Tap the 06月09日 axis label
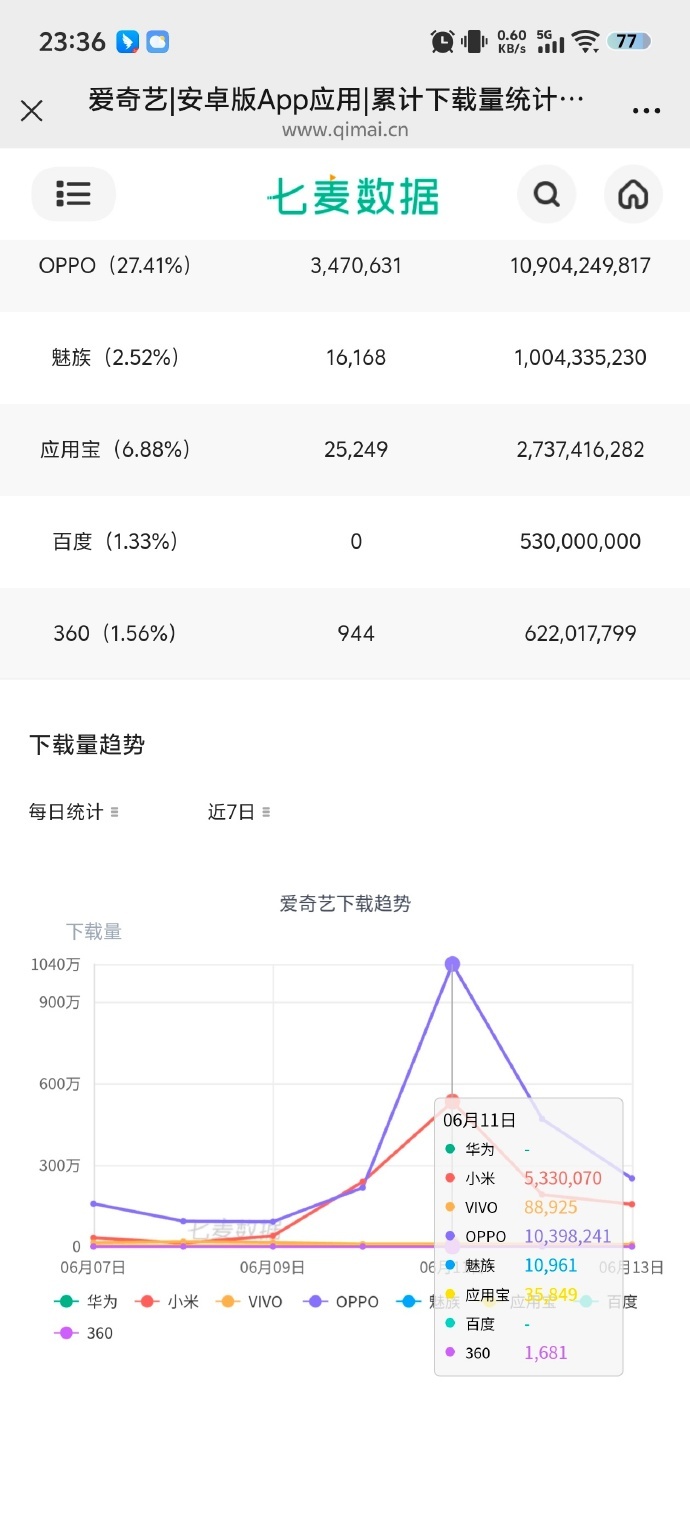Image resolution: width=690 pixels, height=1533 pixels. 273,1268
